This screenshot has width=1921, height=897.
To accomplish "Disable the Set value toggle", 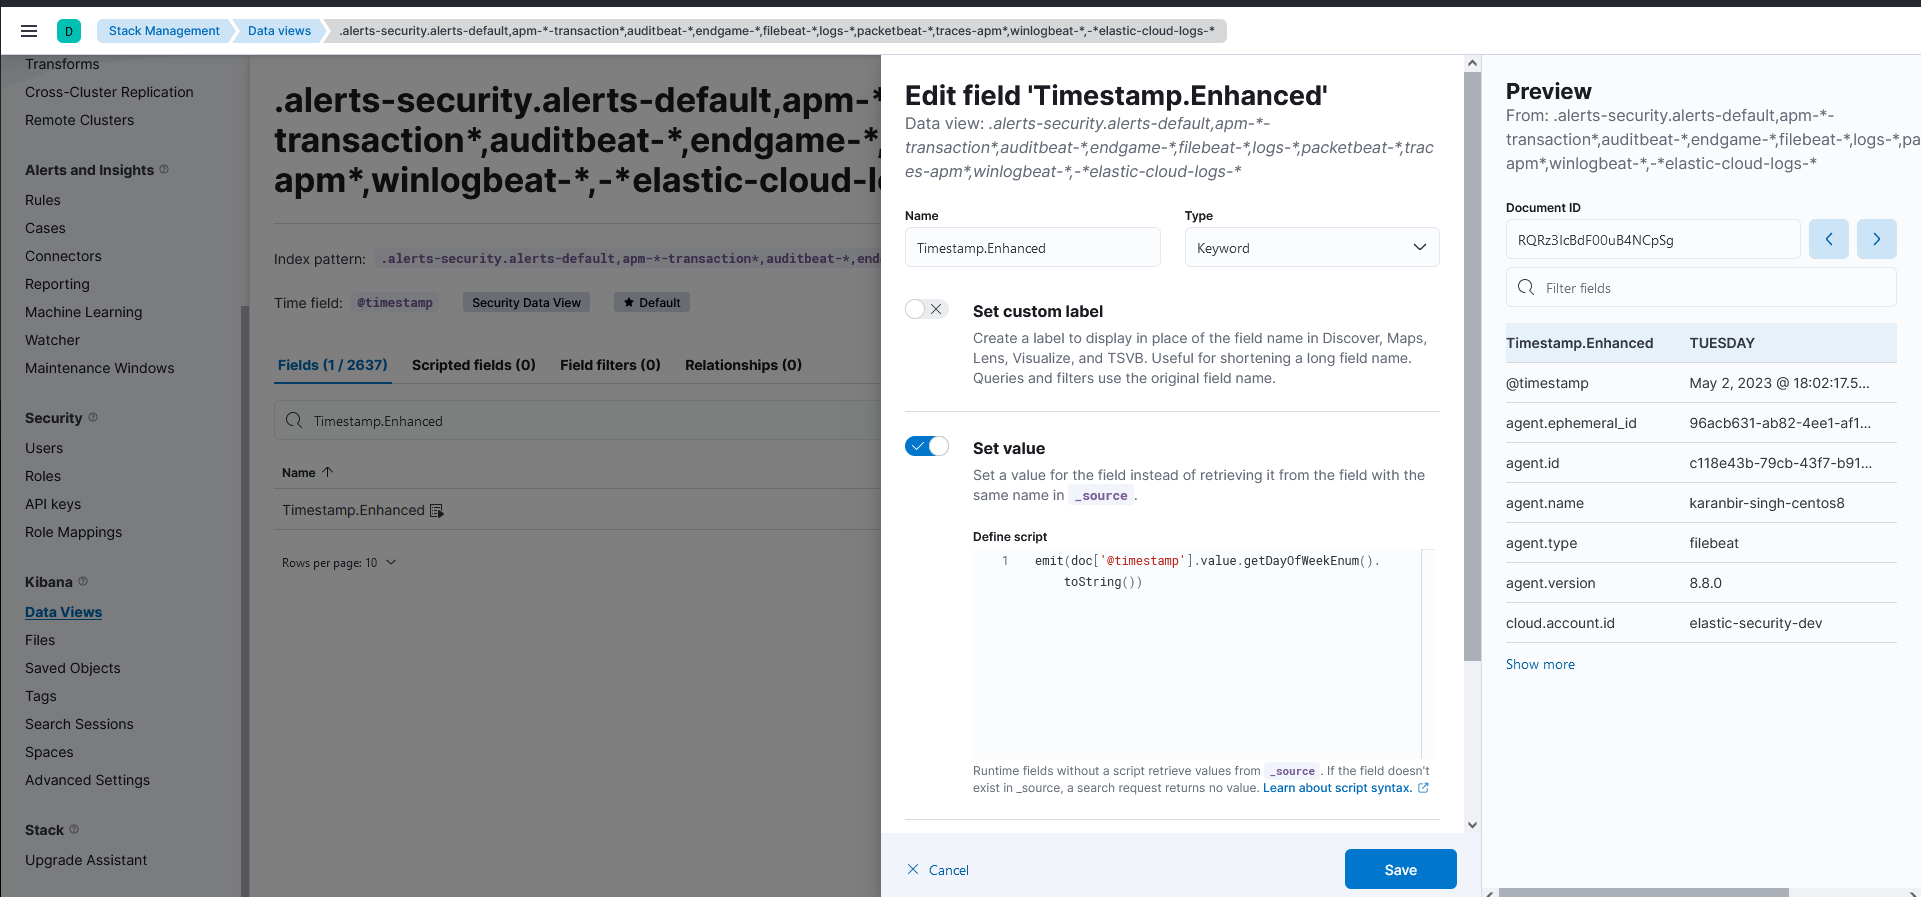I will pos(926,446).
